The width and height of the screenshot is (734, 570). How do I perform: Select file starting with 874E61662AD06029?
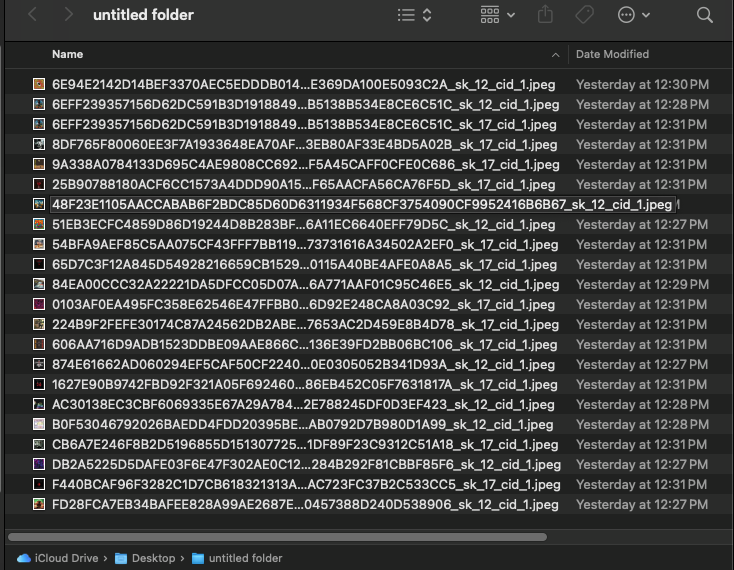tap(303, 365)
